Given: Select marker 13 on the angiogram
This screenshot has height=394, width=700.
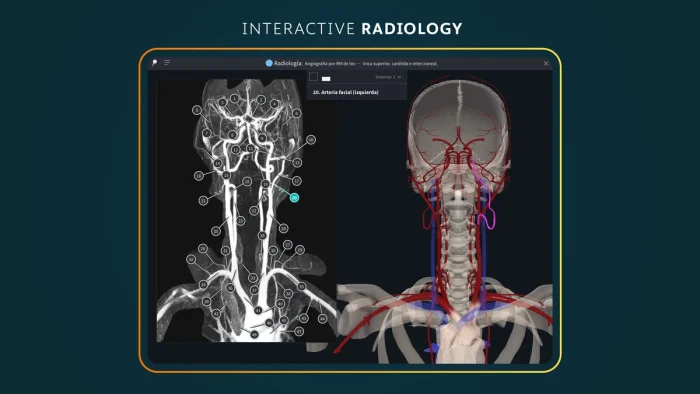Looking at the screenshot, I should 297,162.
